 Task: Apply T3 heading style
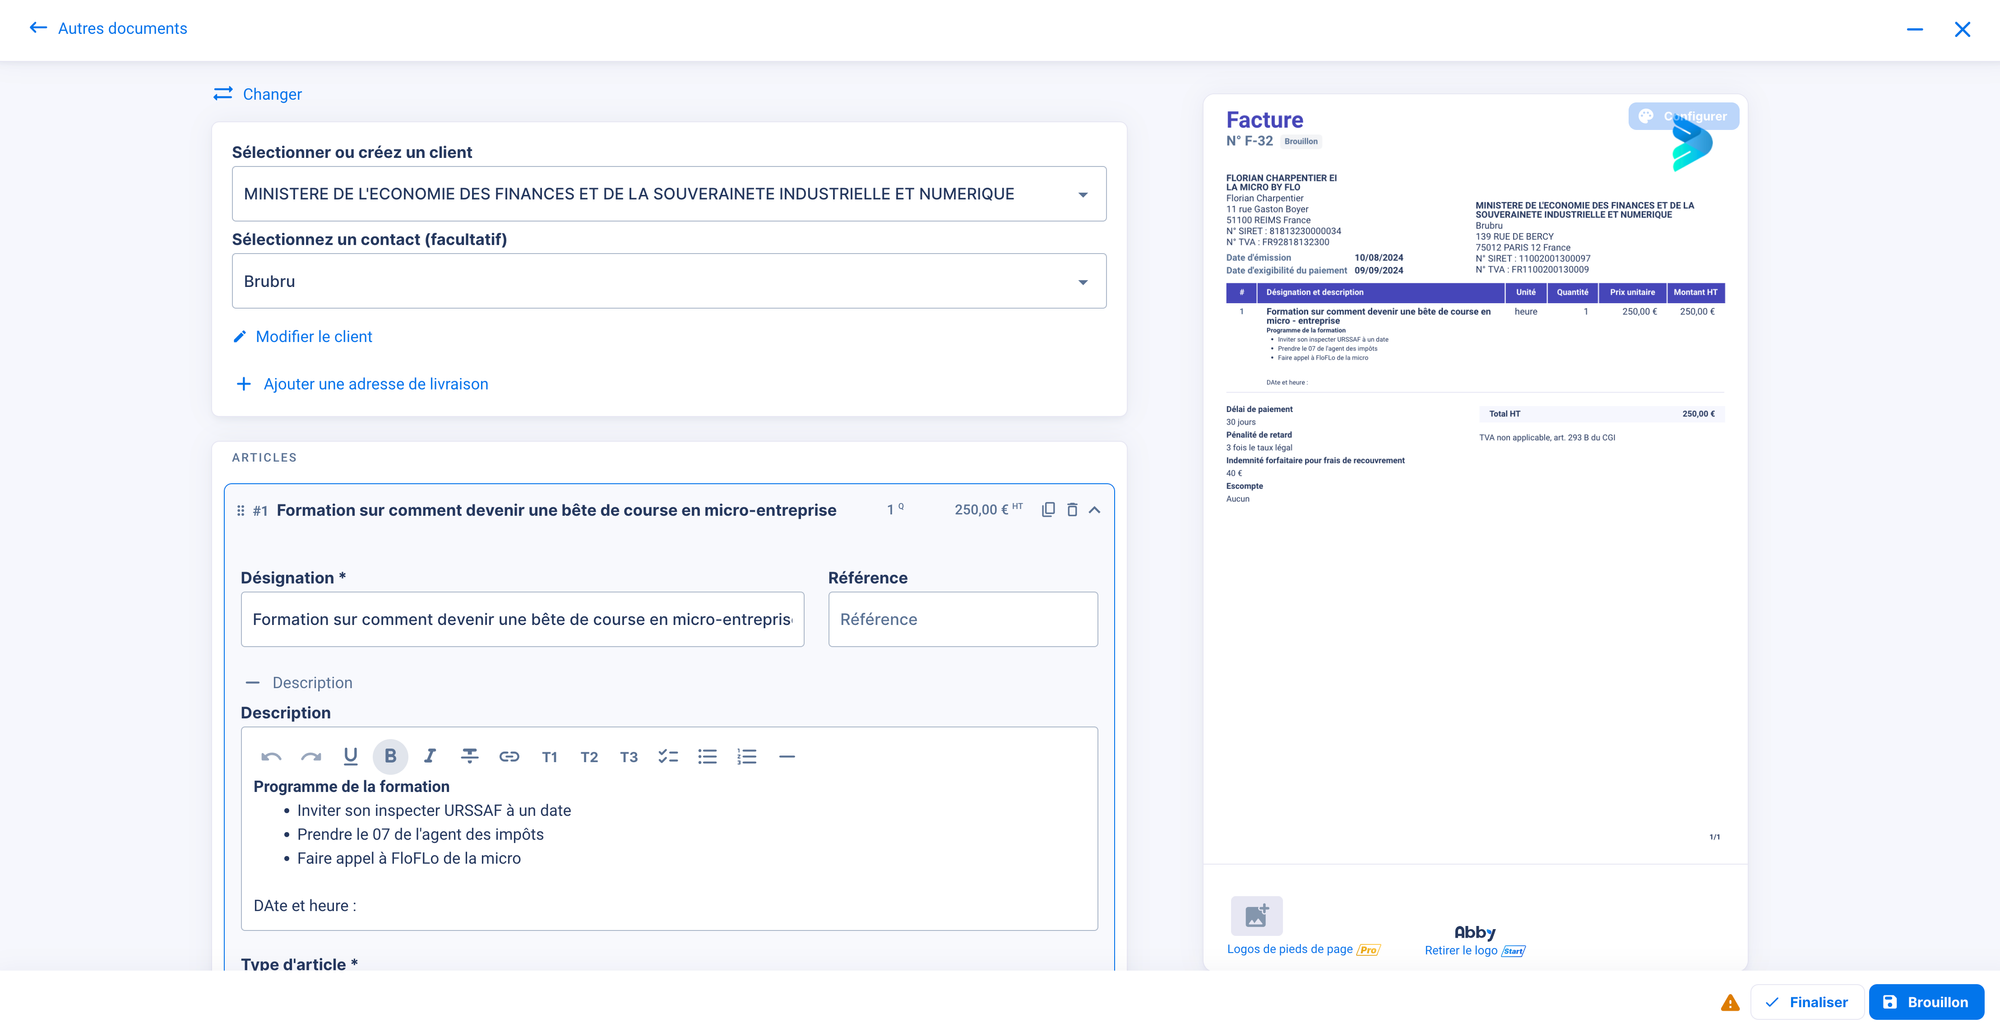point(628,757)
